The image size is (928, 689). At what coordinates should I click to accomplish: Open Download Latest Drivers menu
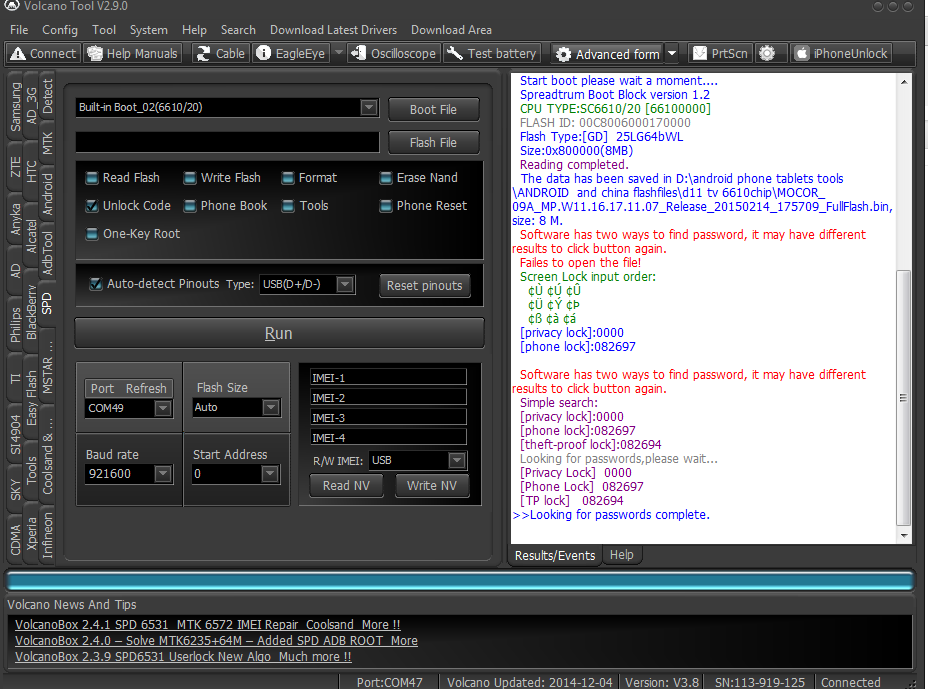[333, 30]
